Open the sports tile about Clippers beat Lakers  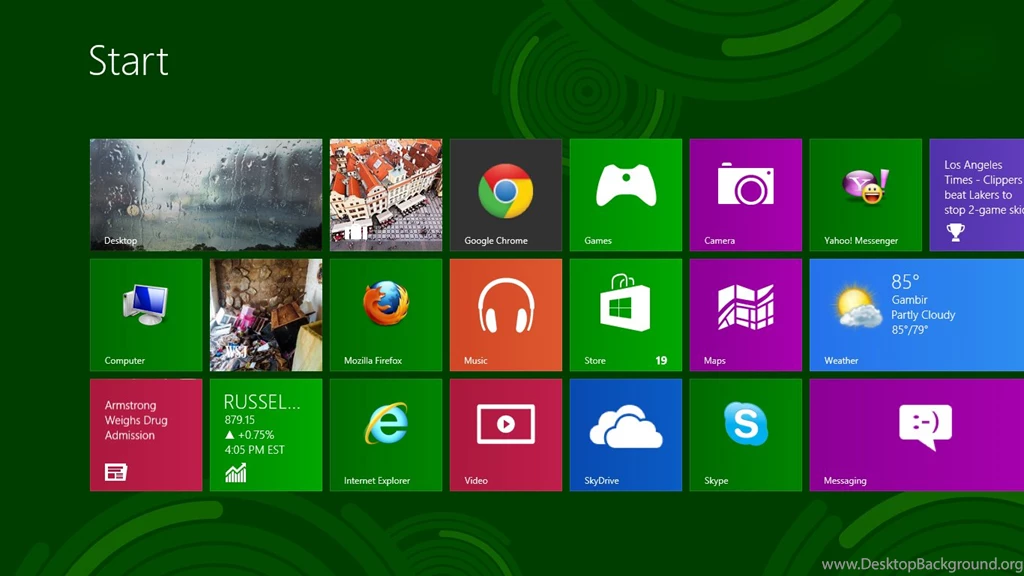977,195
